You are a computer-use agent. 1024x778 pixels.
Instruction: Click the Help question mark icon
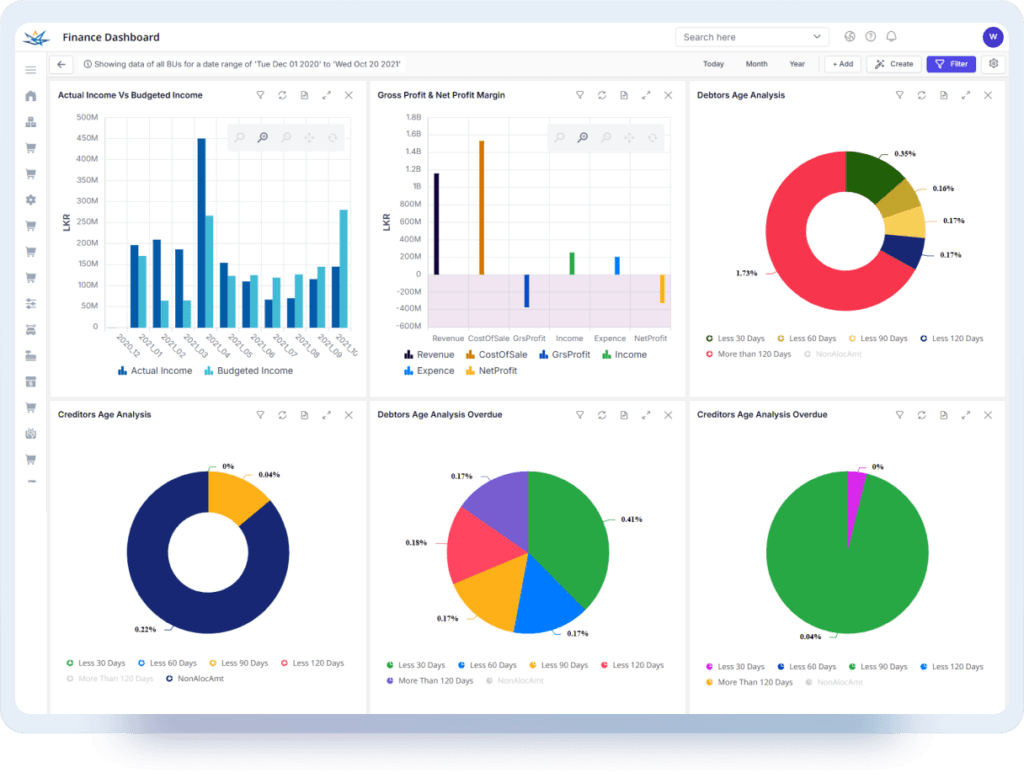[x=871, y=37]
